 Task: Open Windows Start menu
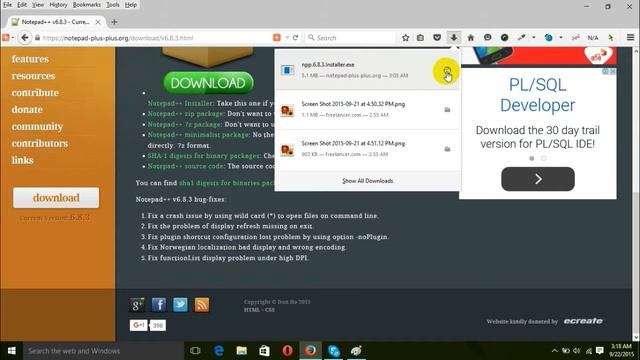click(x=11, y=351)
